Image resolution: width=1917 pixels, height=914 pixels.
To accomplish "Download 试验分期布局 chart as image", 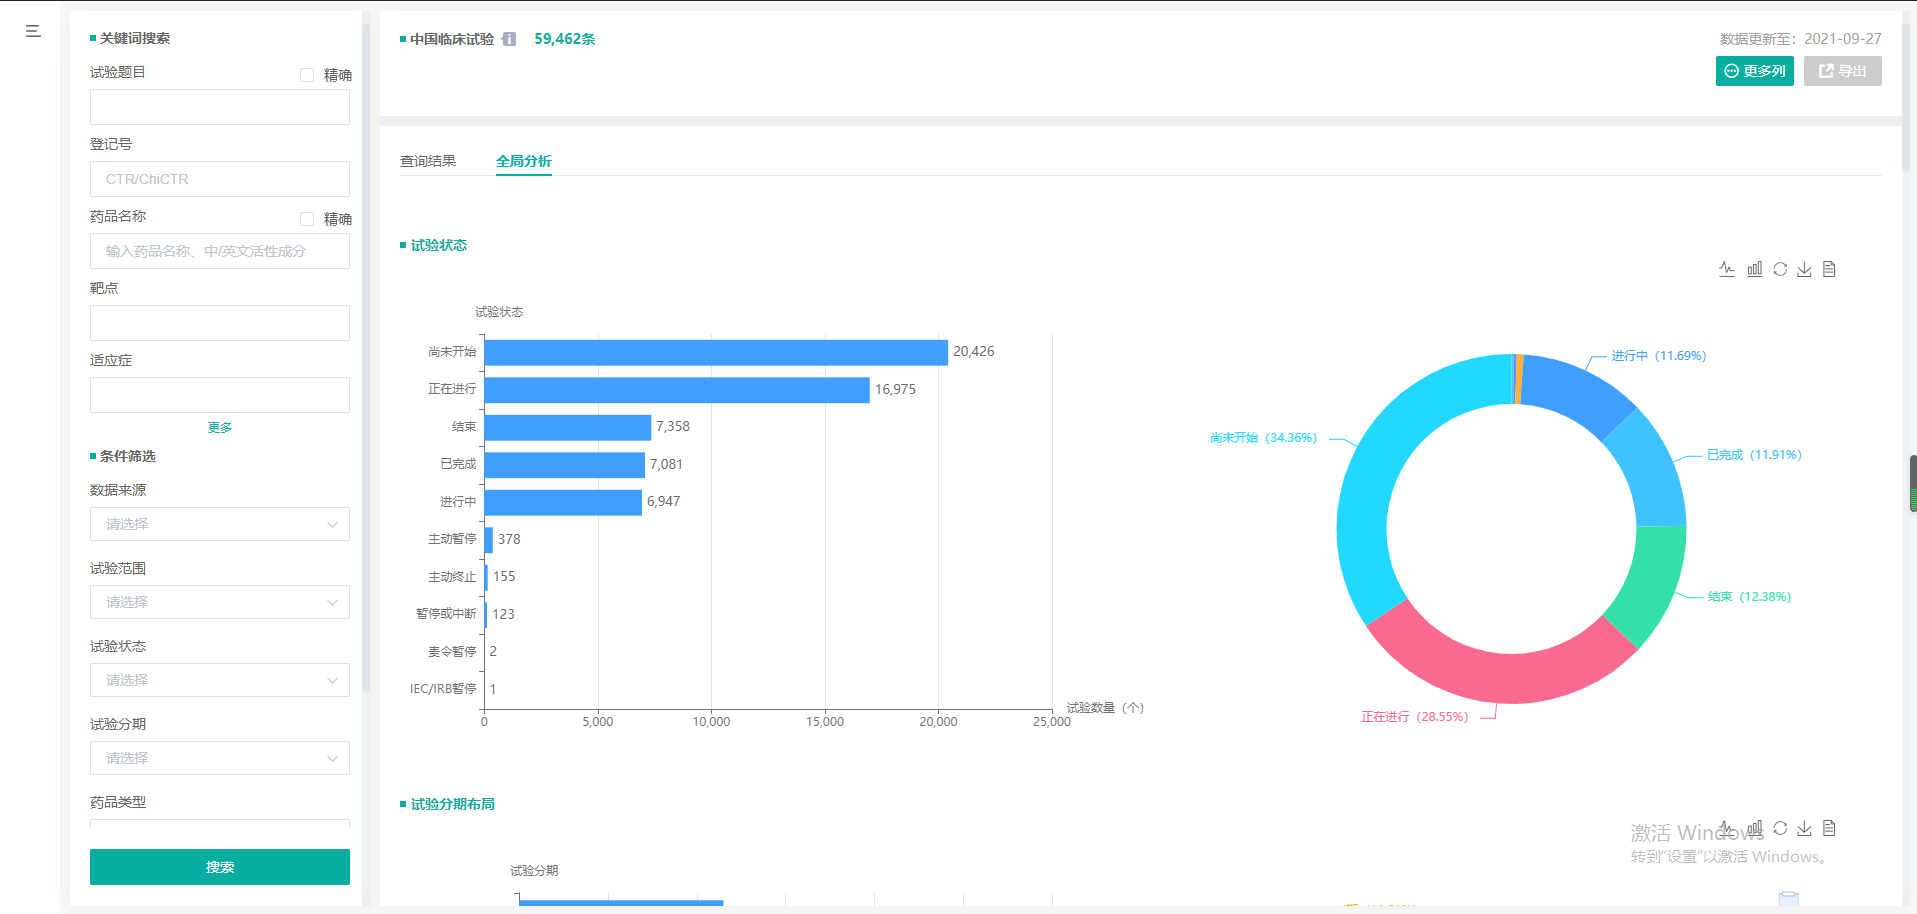I will (x=1804, y=828).
